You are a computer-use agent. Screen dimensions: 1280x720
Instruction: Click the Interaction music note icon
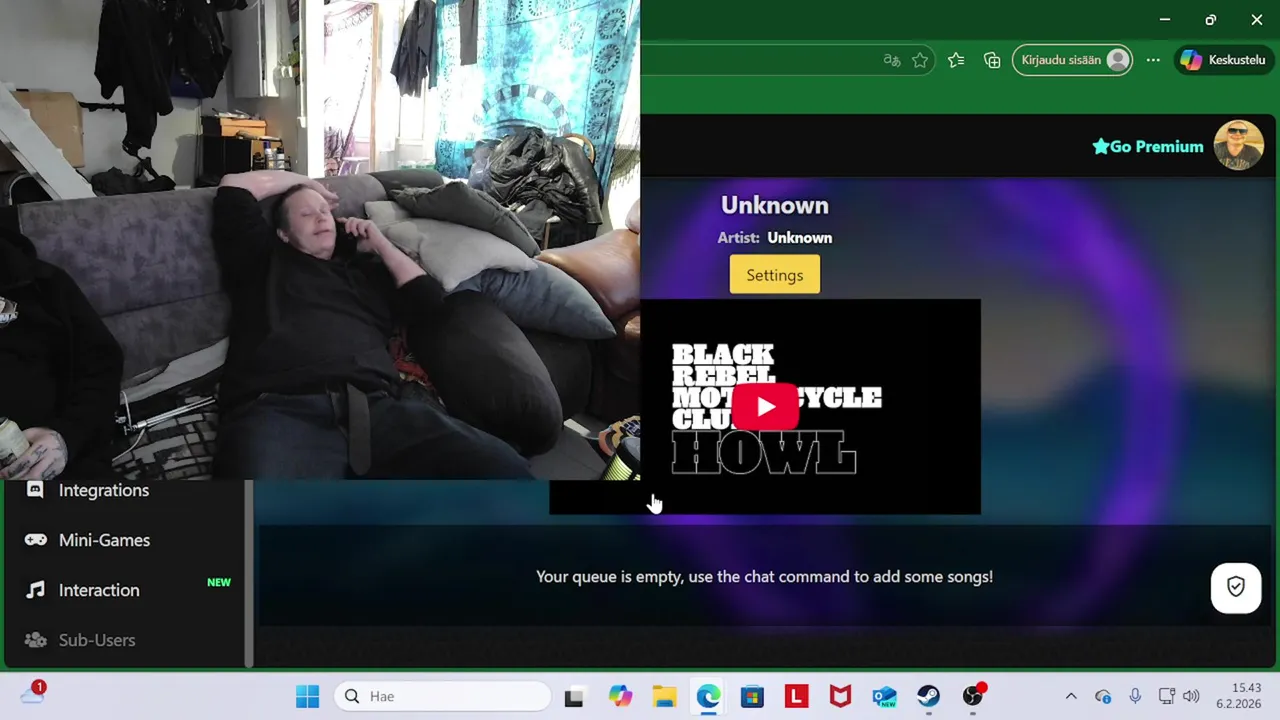click(x=35, y=590)
